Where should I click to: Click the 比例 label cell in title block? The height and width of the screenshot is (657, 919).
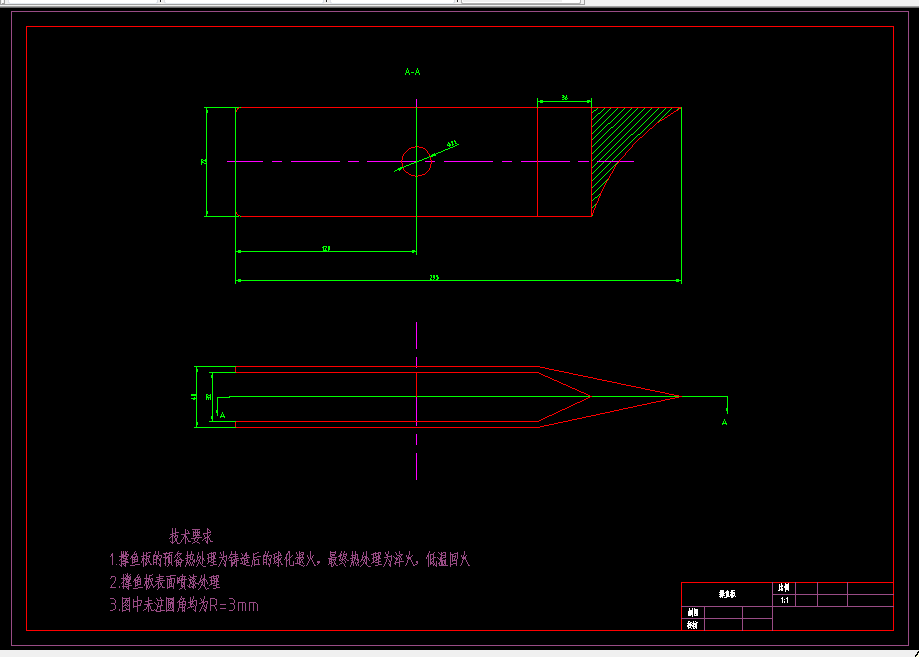point(784,588)
